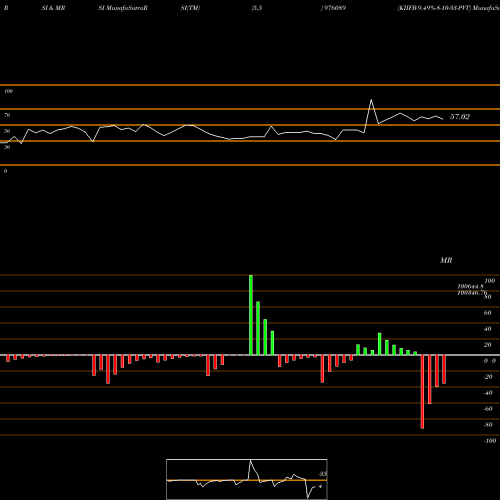Click the 976689 code in header

(334, 8)
